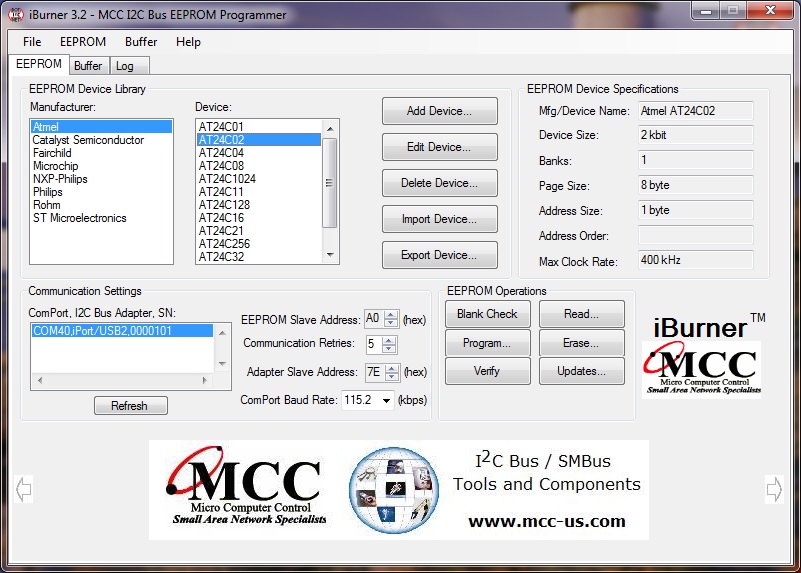Click the ComPort list scroll-right arrow
801x573 pixels.
(204, 380)
